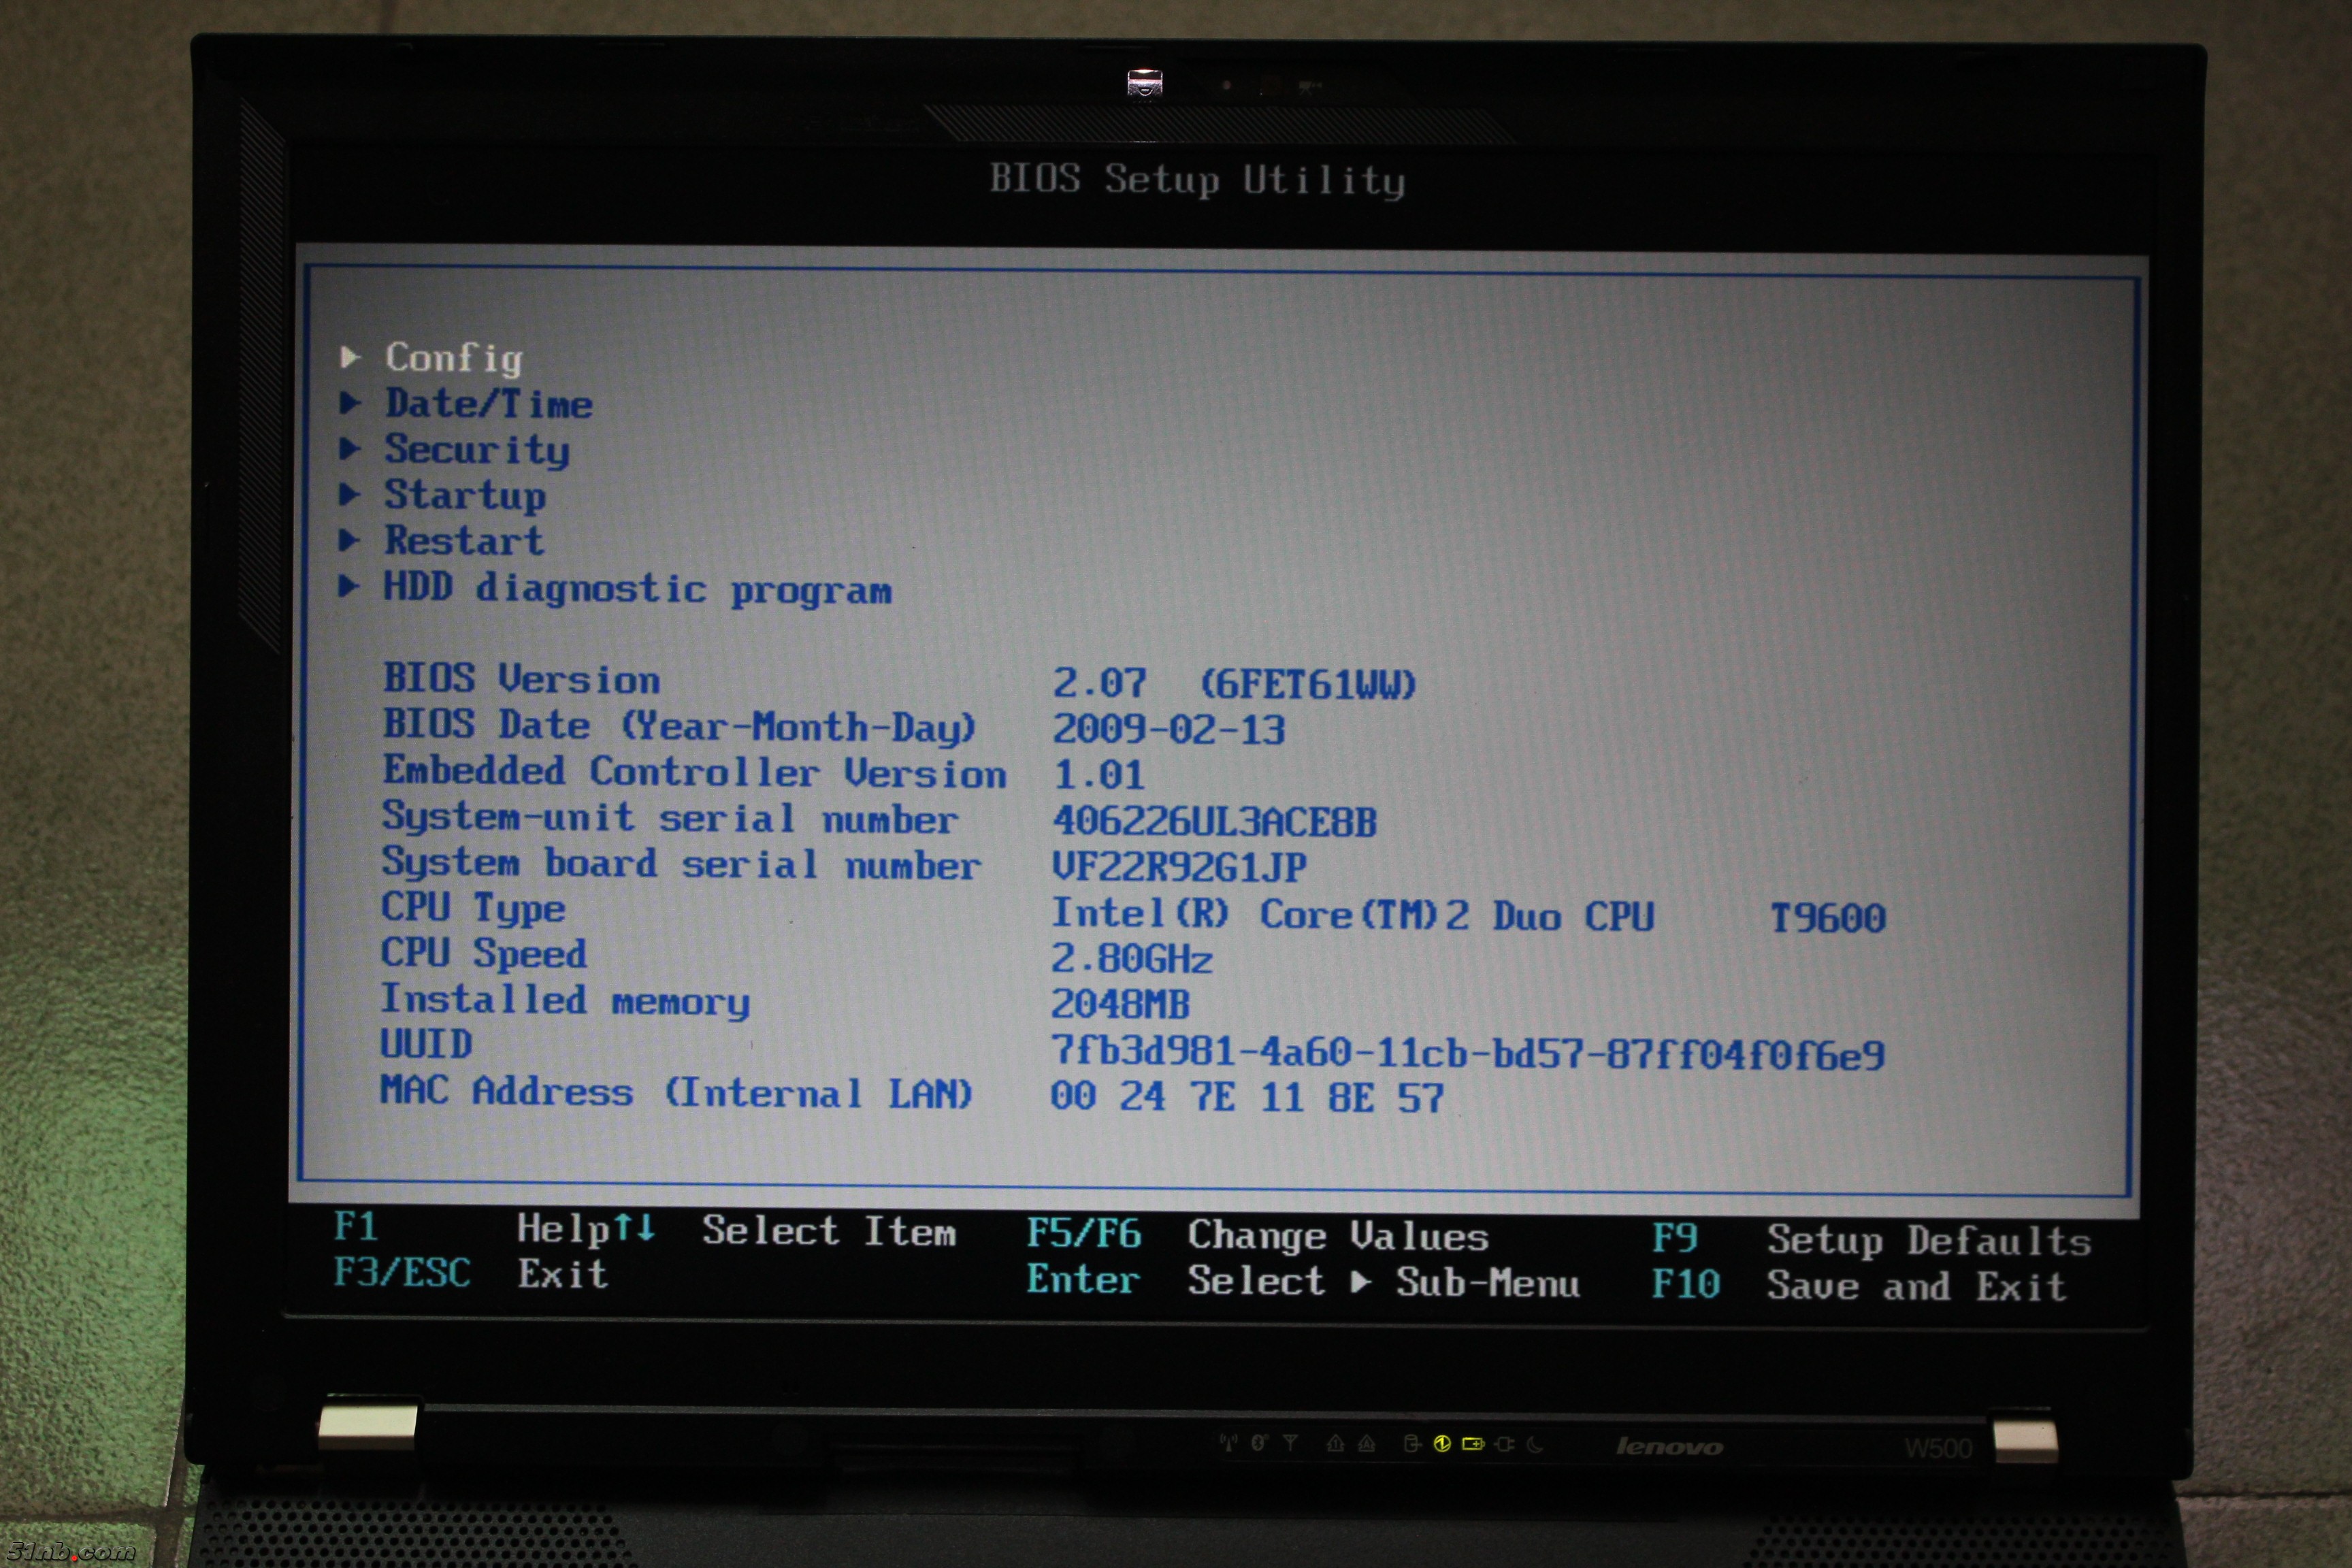Viewport: 2352px width, 1568px height.
Task: Open the Startup menu entry
Action: (x=465, y=495)
